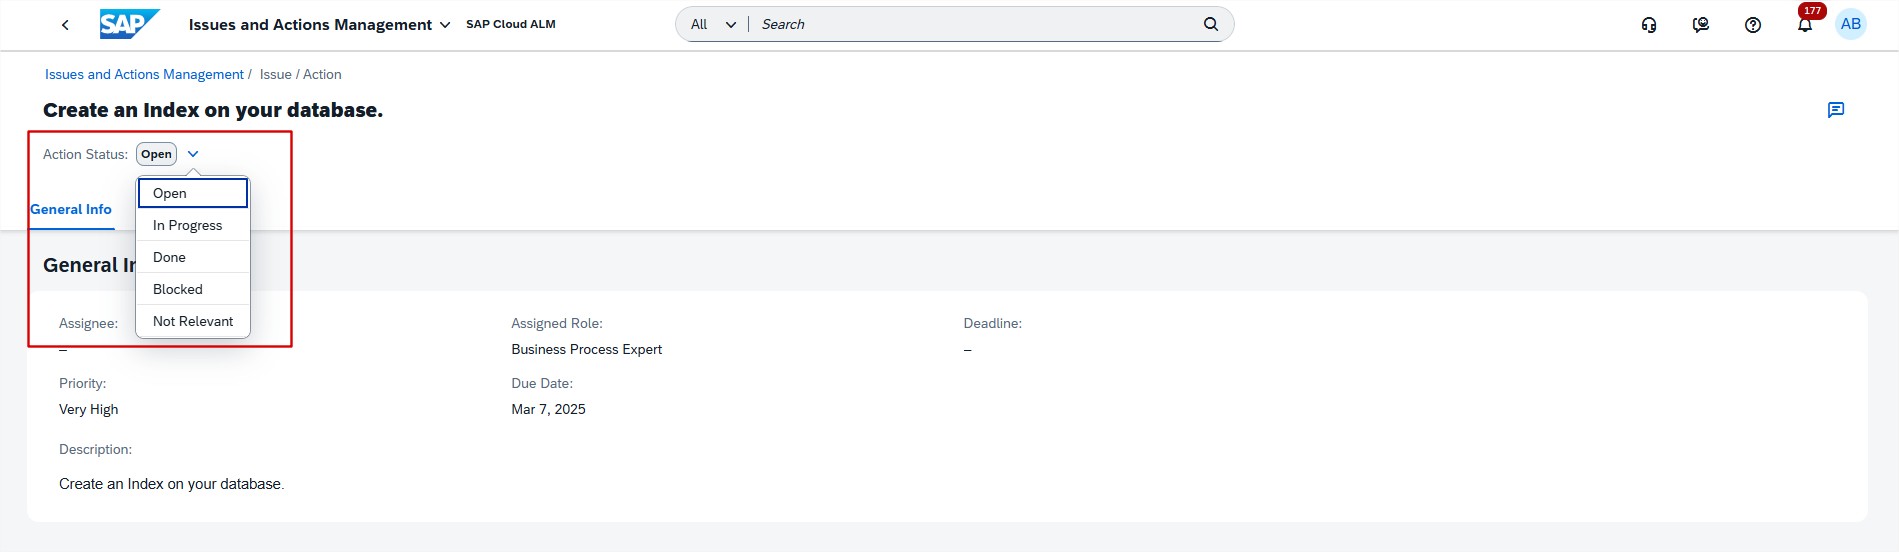This screenshot has width=1899, height=552.
Task: Select Open in status list
Action: 193,193
